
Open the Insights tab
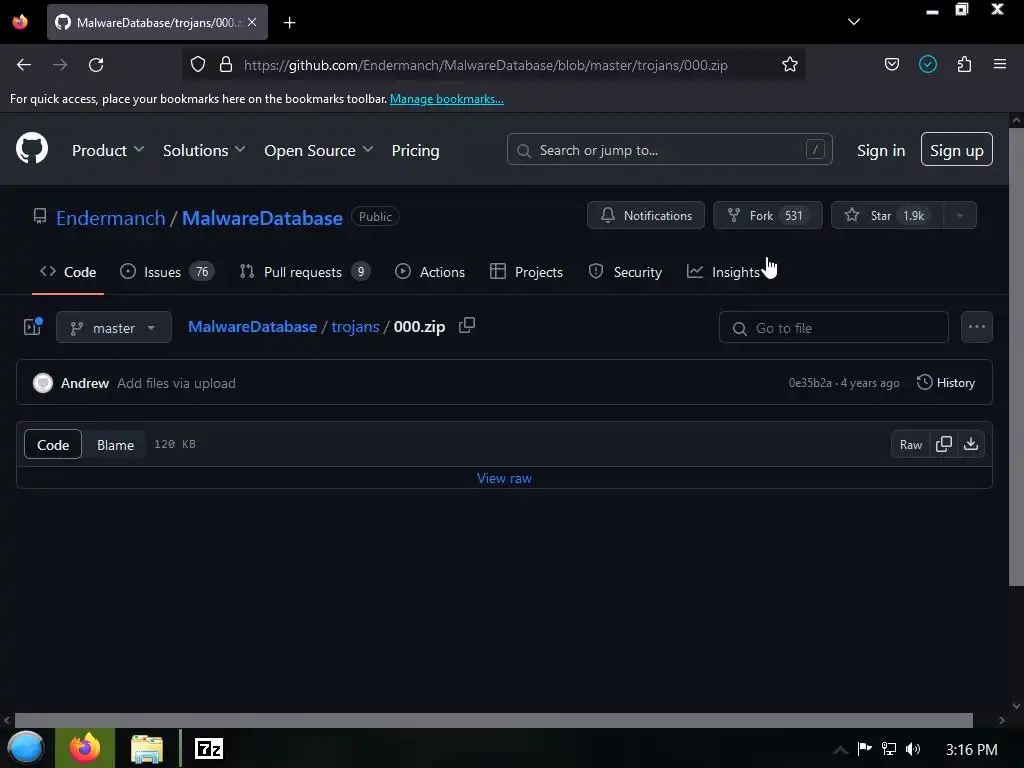click(724, 272)
